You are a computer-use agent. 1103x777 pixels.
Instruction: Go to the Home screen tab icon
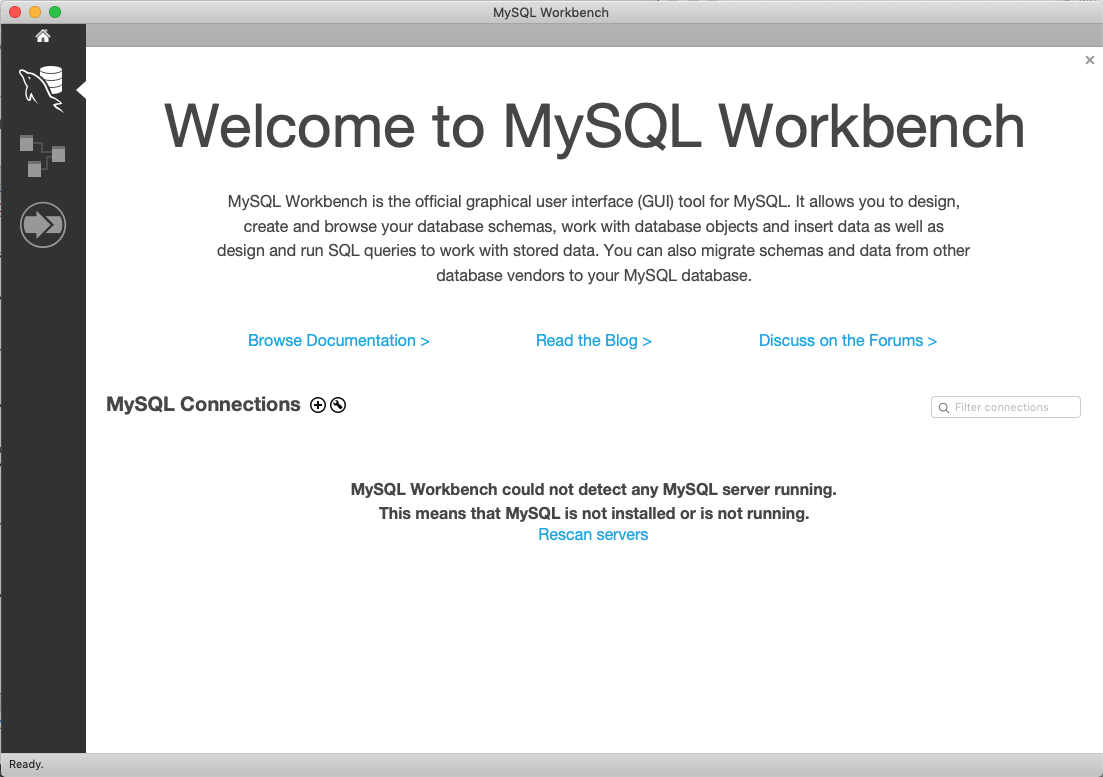pyautogui.click(x=43, y=36)
